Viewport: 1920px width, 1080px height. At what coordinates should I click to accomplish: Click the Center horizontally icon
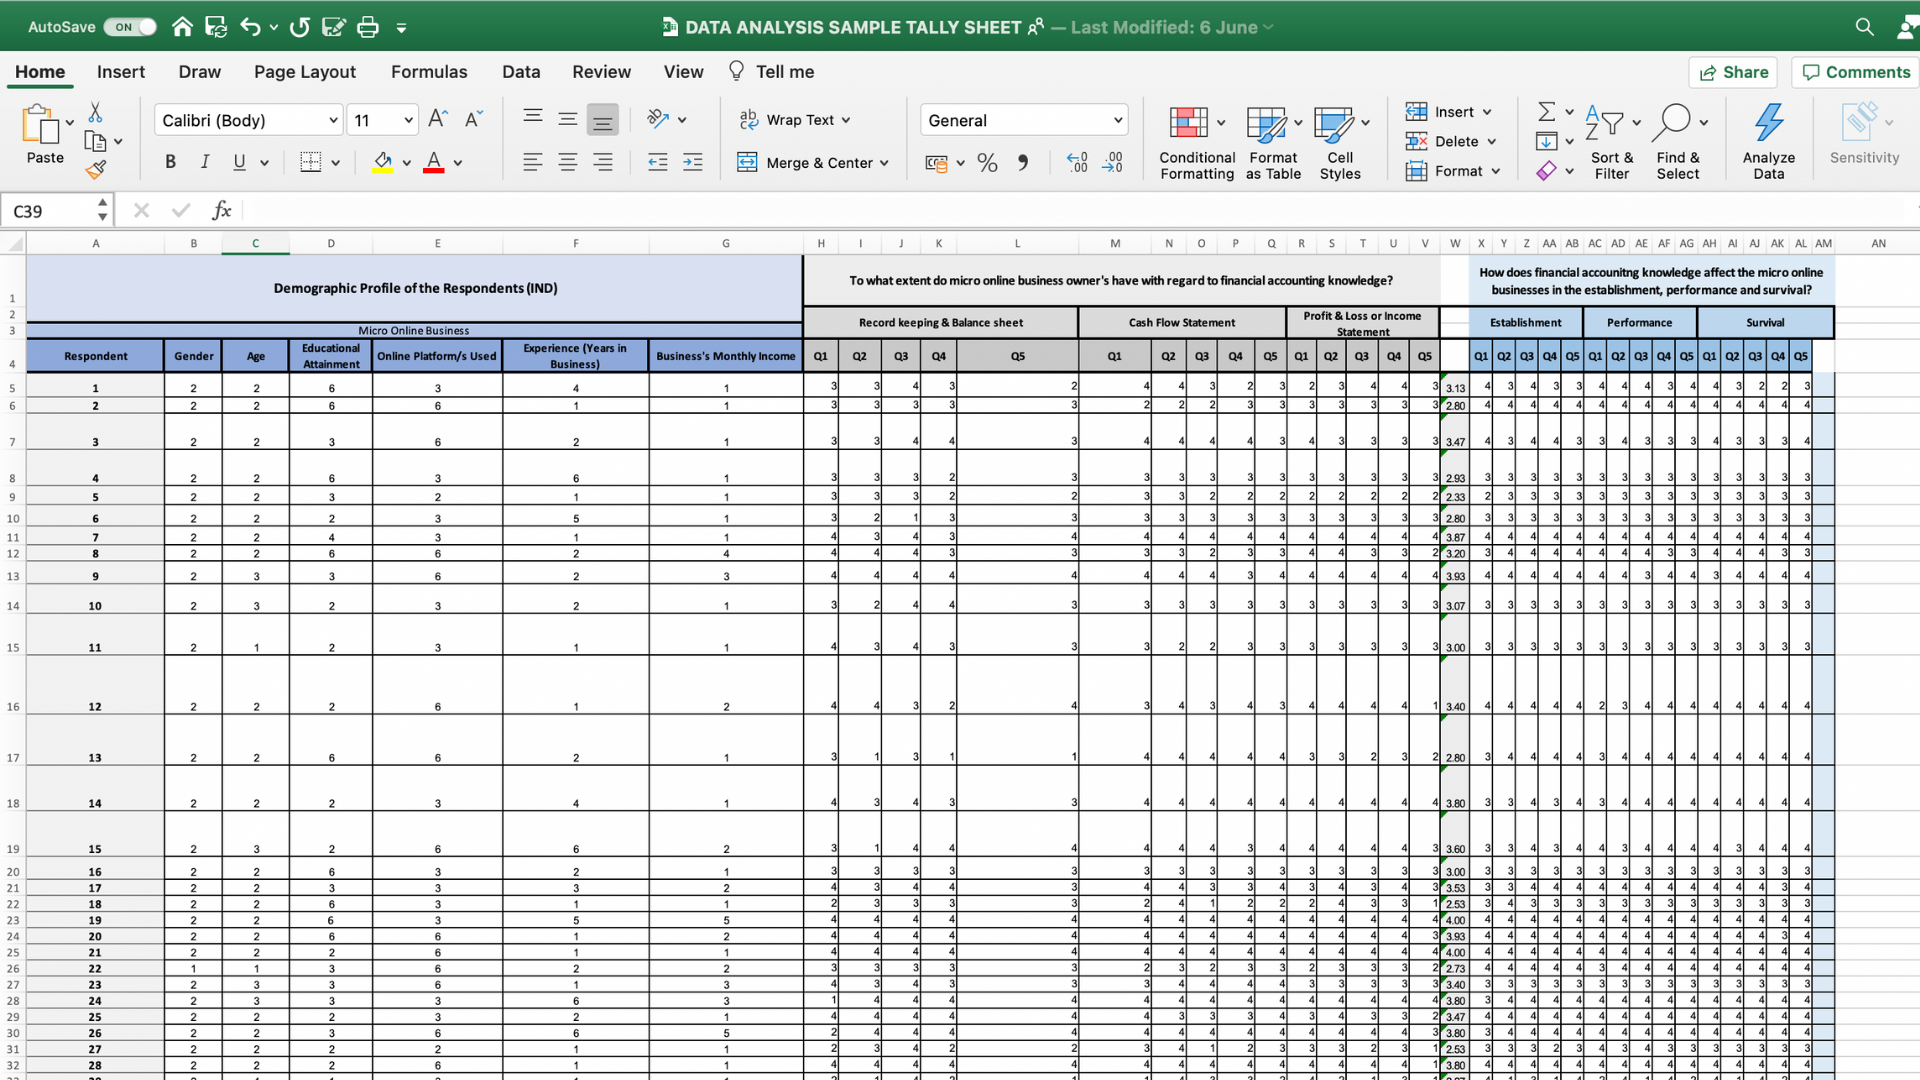pos(568,162)
